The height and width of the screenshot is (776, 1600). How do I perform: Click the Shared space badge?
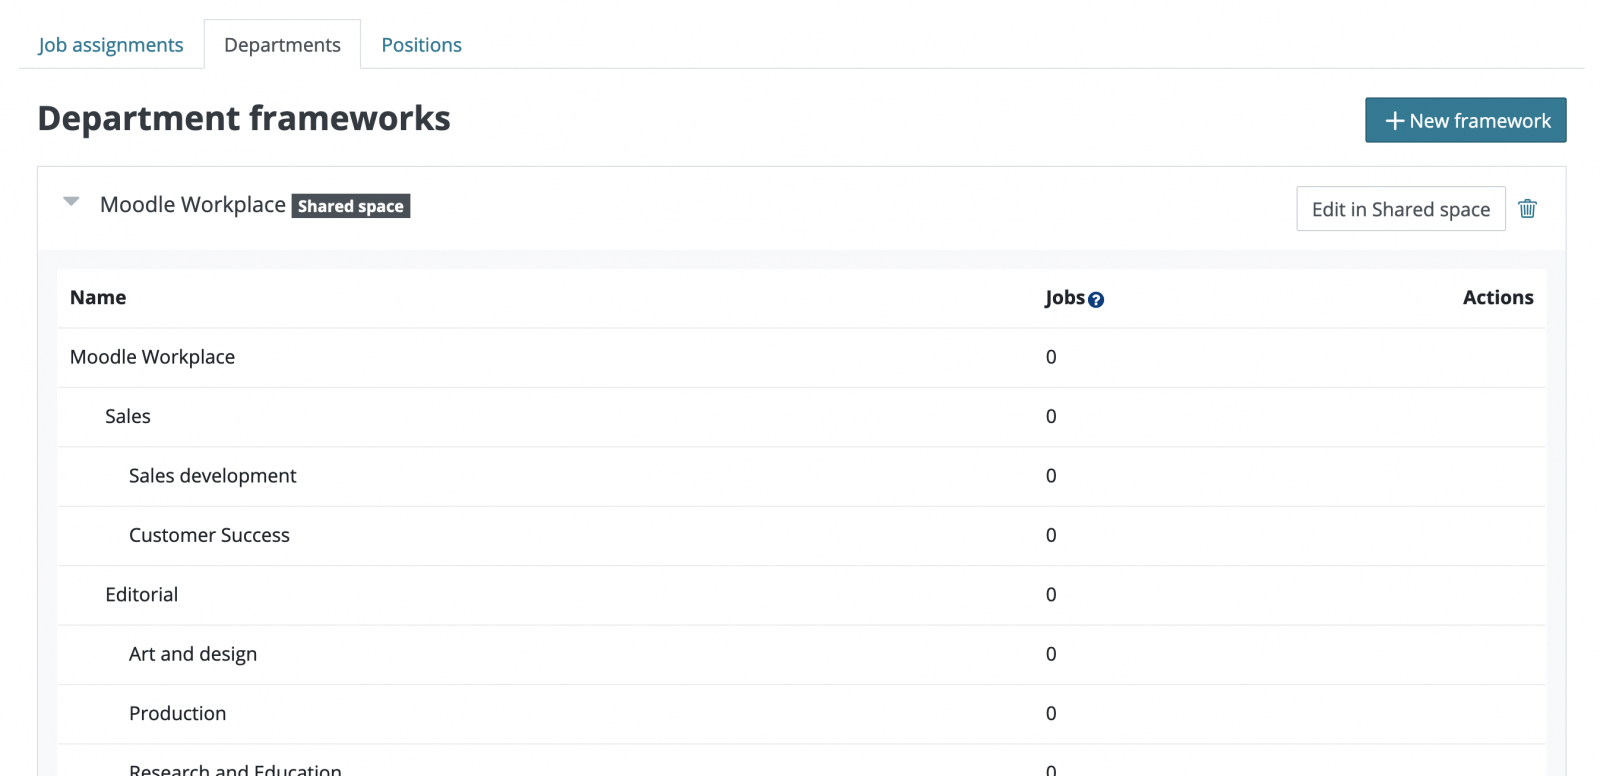[x=351, y=206]
